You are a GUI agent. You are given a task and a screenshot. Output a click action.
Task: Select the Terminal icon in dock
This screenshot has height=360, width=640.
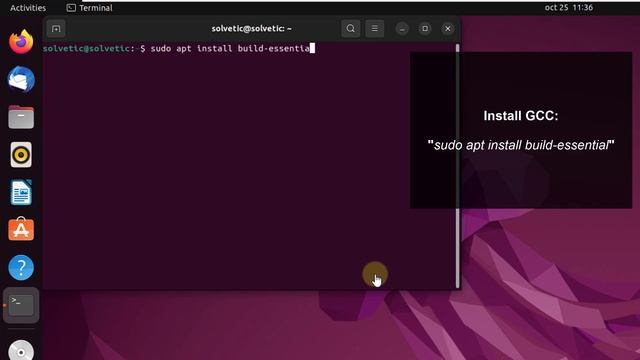[x=21, y=305]
